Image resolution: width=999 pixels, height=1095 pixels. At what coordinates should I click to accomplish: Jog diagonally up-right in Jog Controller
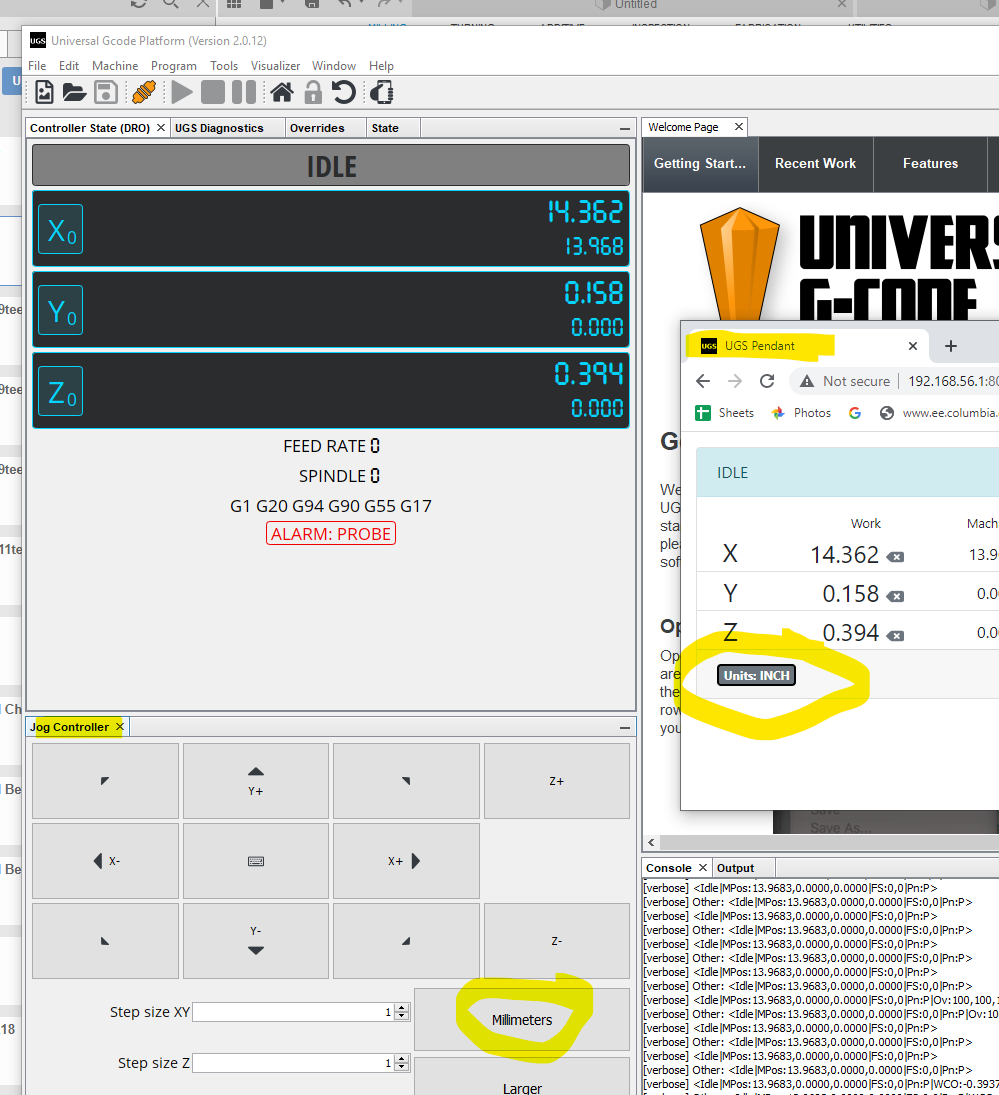coord(406,781)
